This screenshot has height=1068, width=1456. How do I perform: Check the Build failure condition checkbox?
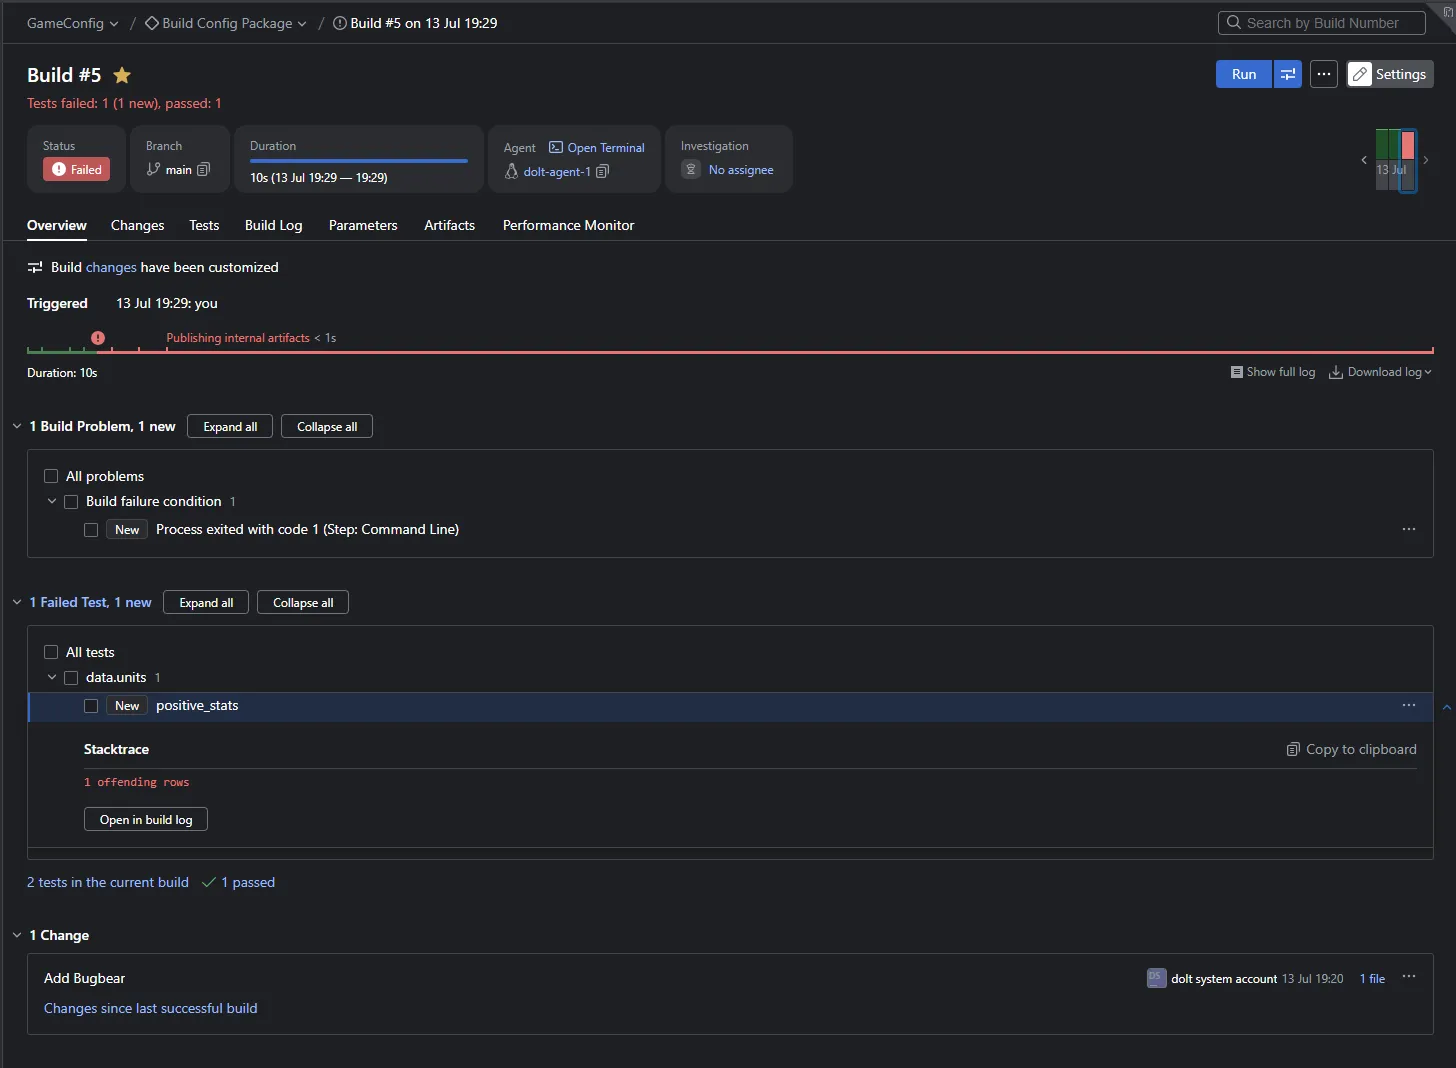pos(71,502)
